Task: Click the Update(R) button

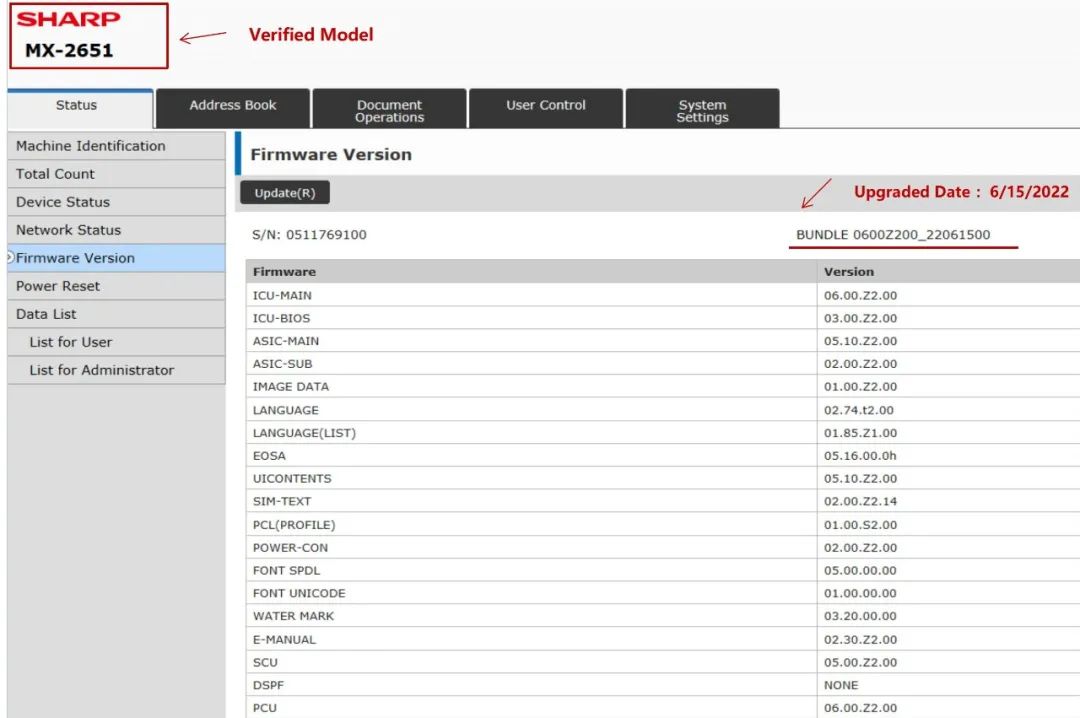Action: tap(285, 193)
